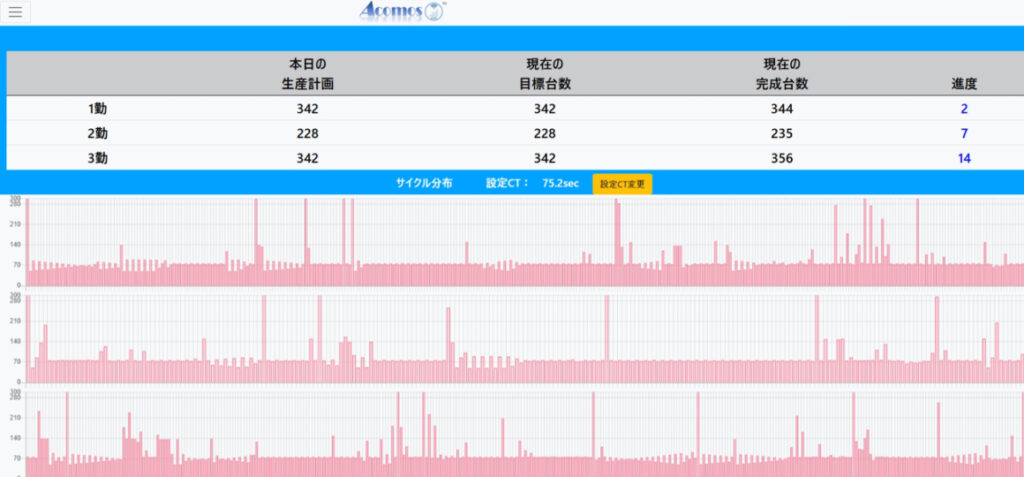Click the Acomos logo in the header

402,12
